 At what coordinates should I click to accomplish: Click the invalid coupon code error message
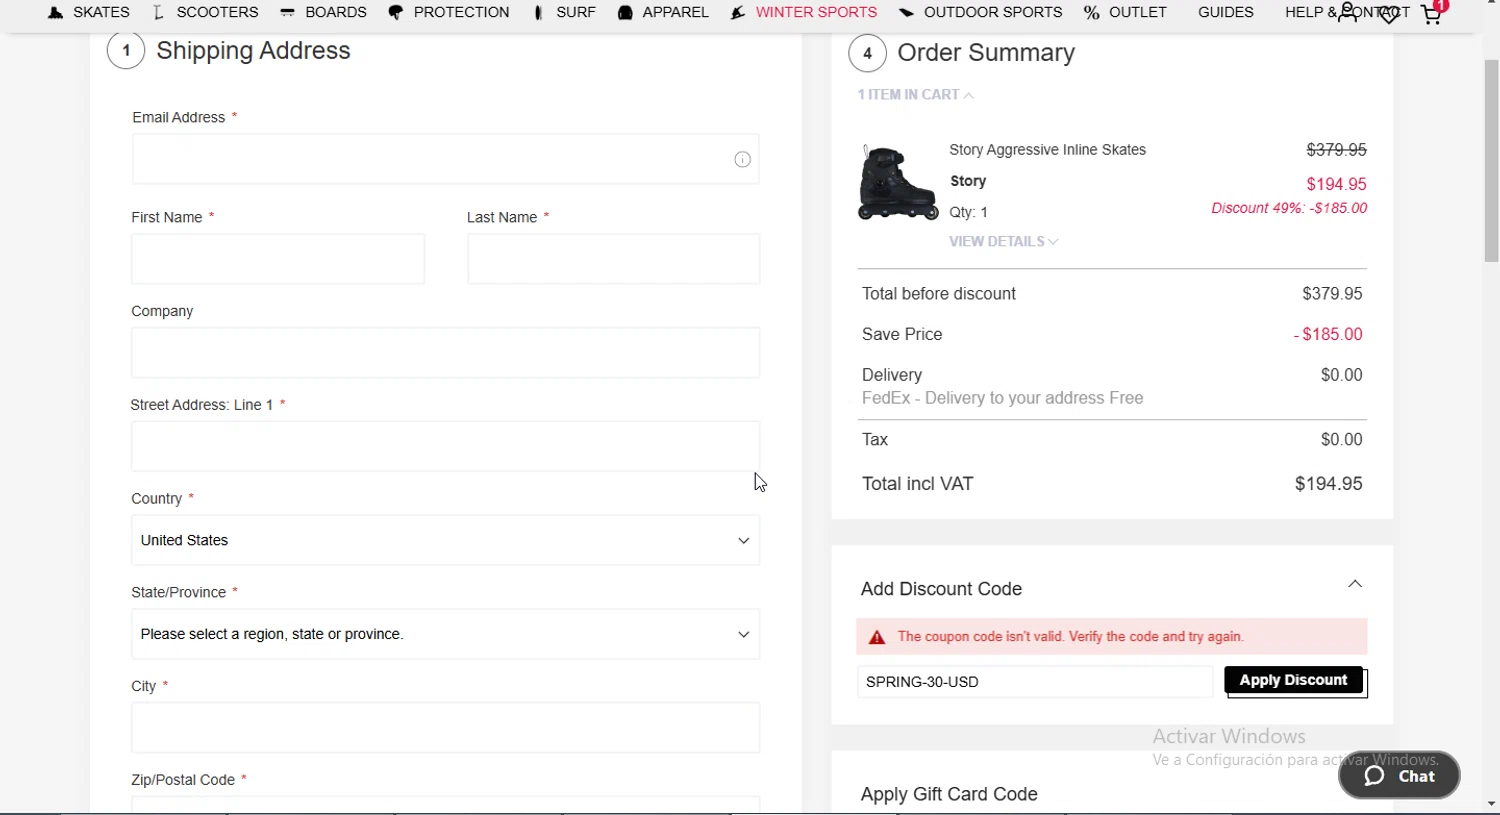click(1070, 637)
